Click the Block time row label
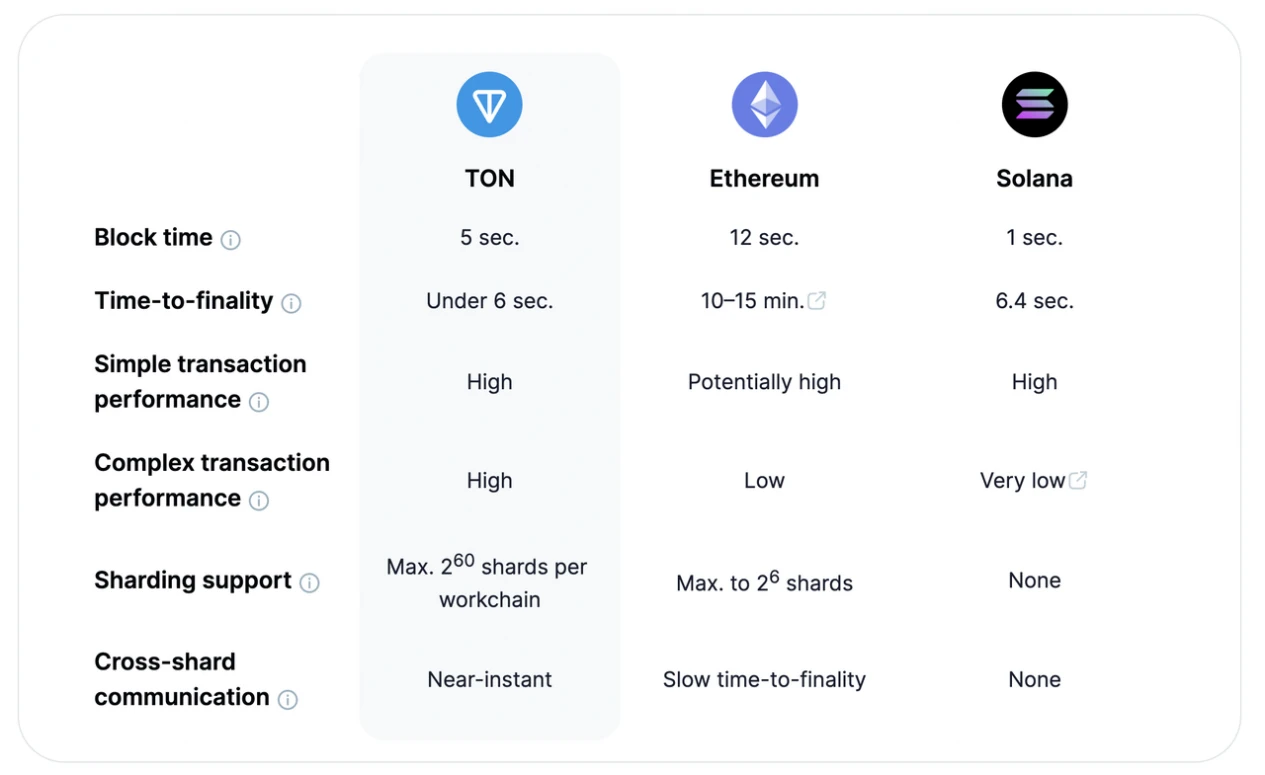The height and width of the screenshot is (775, 1265). pyautogui.click(x=153, y=238)
